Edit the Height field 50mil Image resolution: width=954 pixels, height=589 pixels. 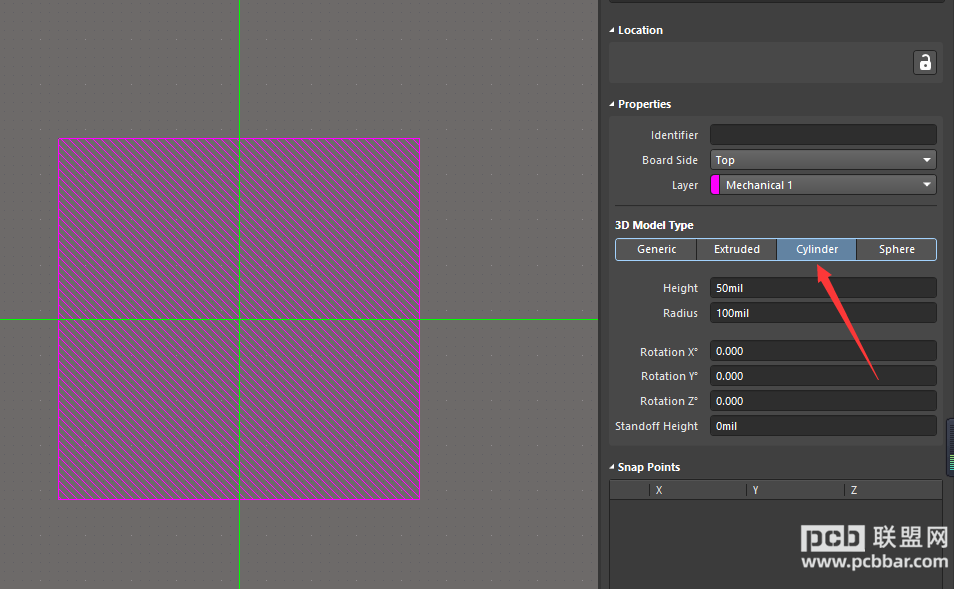[x=823, y=288]
